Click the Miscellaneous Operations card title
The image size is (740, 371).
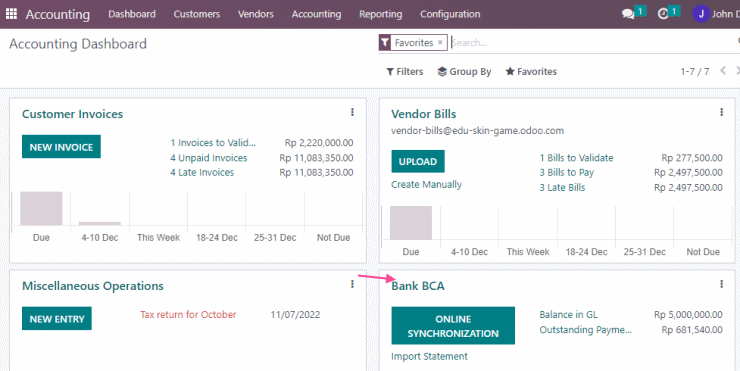[x=93, y=286]
